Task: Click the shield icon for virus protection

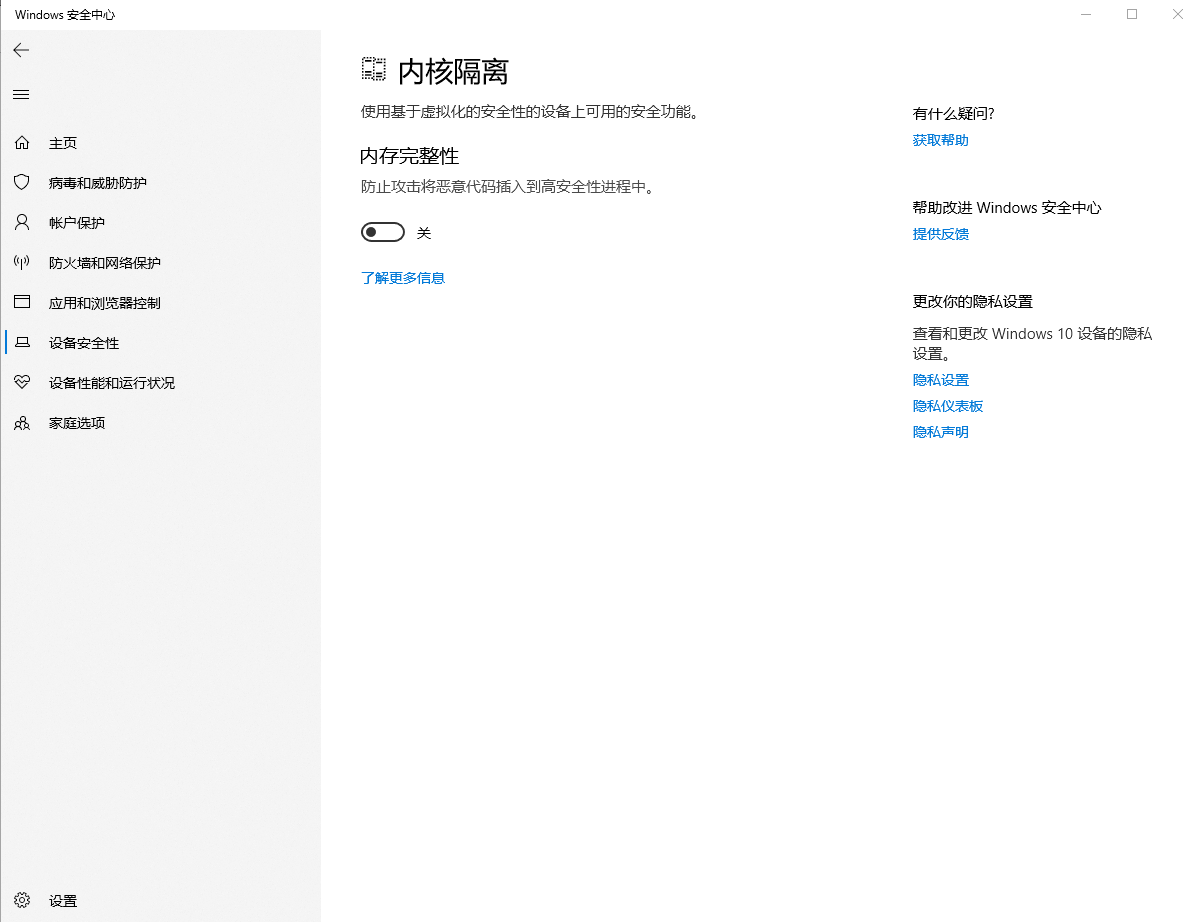Action: (22, 183)
